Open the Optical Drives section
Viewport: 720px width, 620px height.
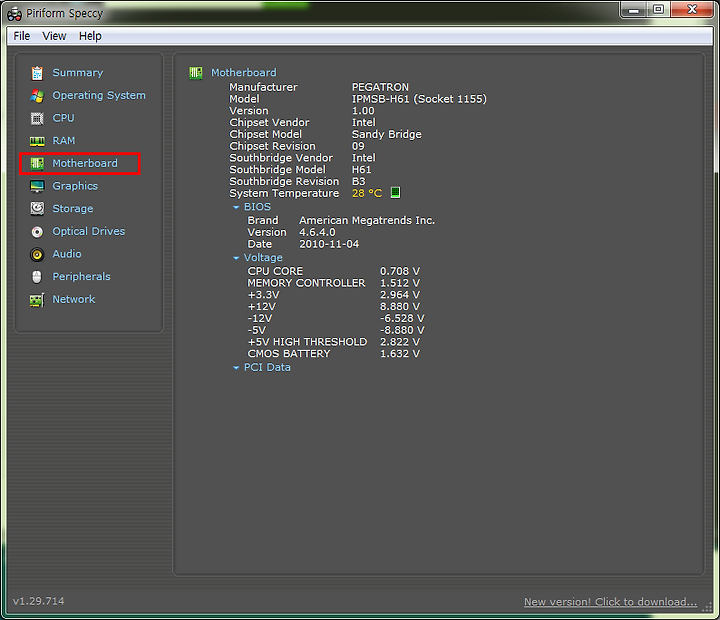(89, 231)
